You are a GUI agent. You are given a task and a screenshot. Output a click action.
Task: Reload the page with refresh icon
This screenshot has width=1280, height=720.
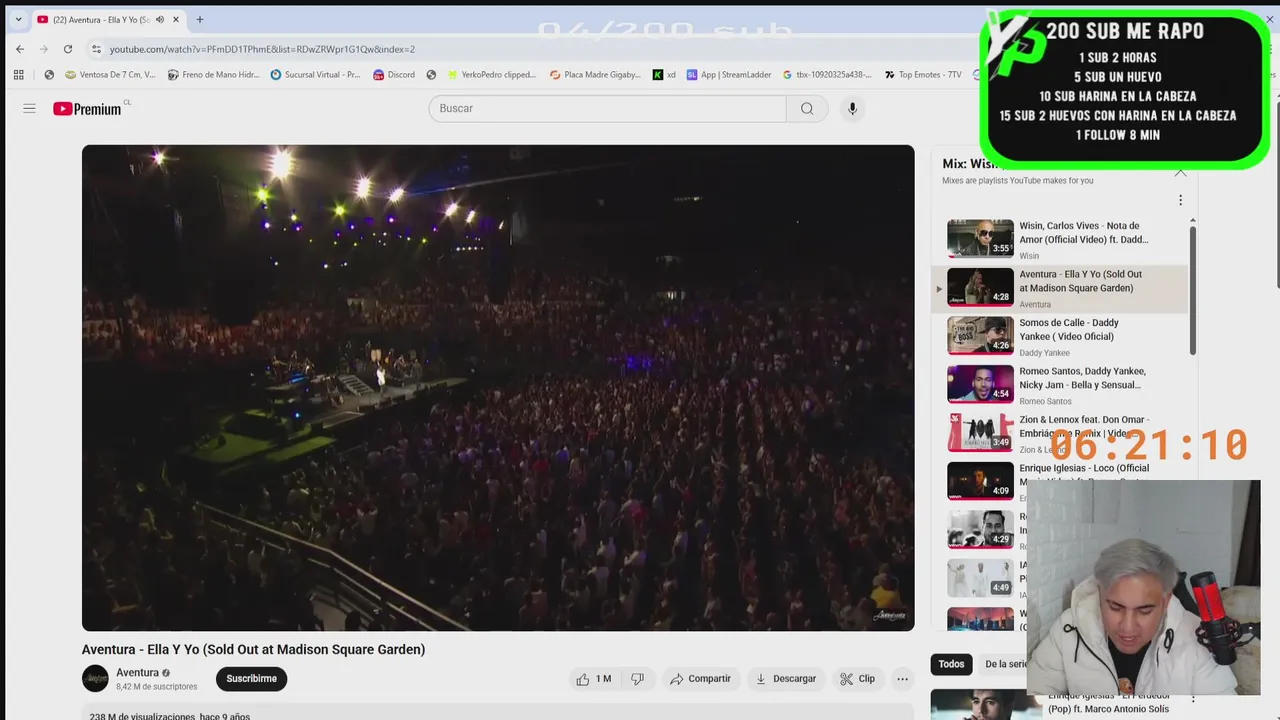pos(68,49)
